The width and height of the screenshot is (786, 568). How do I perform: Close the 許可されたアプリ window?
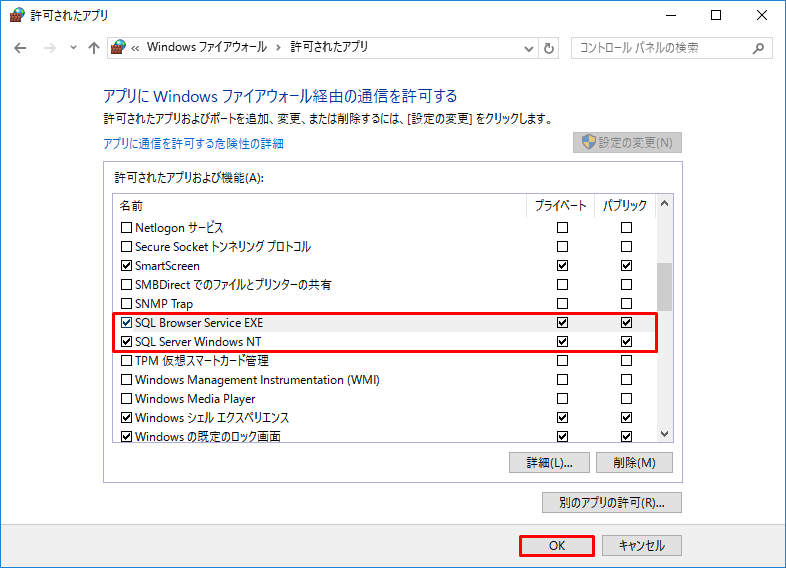(761, 16)
